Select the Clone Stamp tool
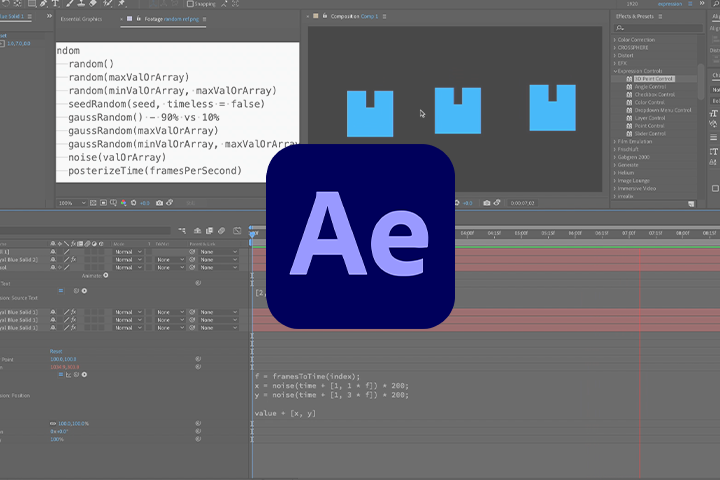The image size is (720, 480). click(x=81, y=3)
